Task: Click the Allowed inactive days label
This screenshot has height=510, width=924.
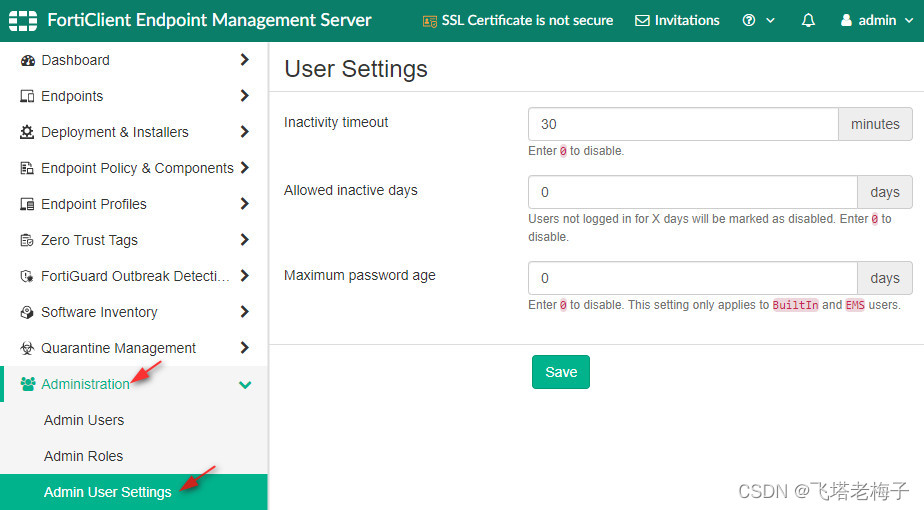Action: [351, 190]
